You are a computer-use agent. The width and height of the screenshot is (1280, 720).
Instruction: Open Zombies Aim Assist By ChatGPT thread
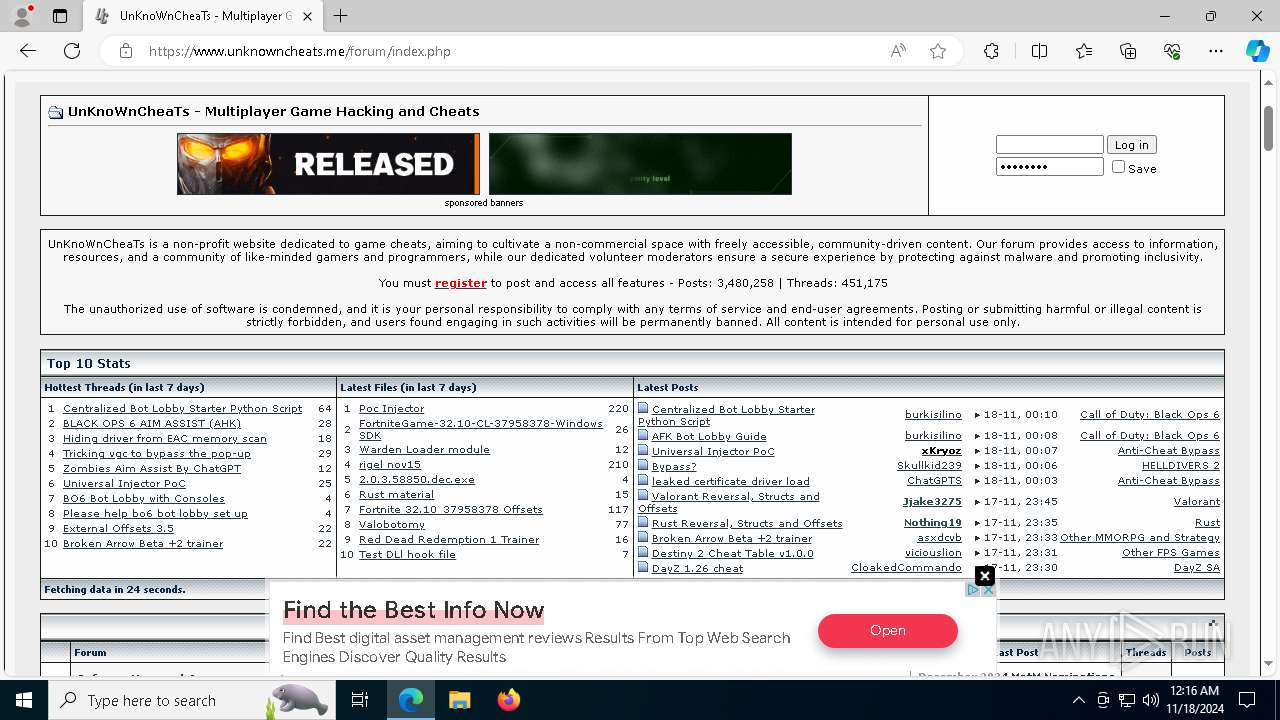(x=152, y=468)
